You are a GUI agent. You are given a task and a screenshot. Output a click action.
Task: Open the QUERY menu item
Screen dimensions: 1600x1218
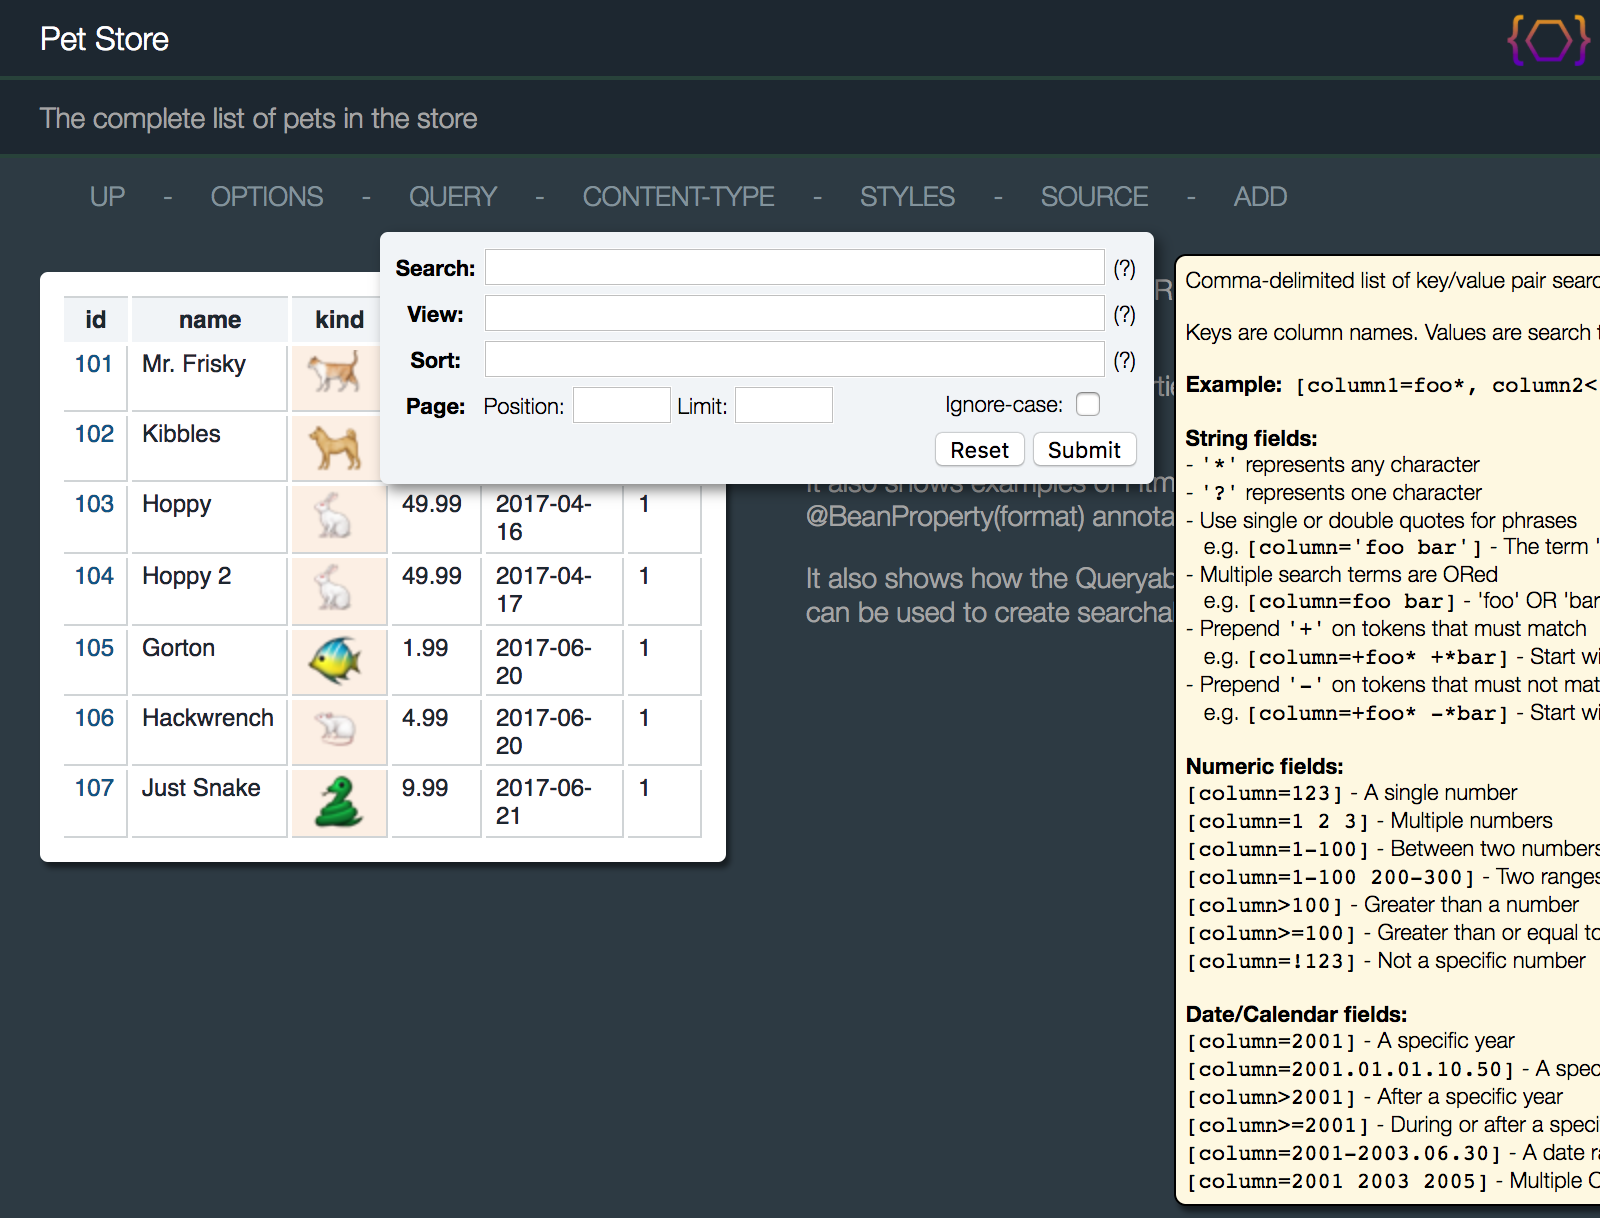pyautogui.click(x=453, y=196)
